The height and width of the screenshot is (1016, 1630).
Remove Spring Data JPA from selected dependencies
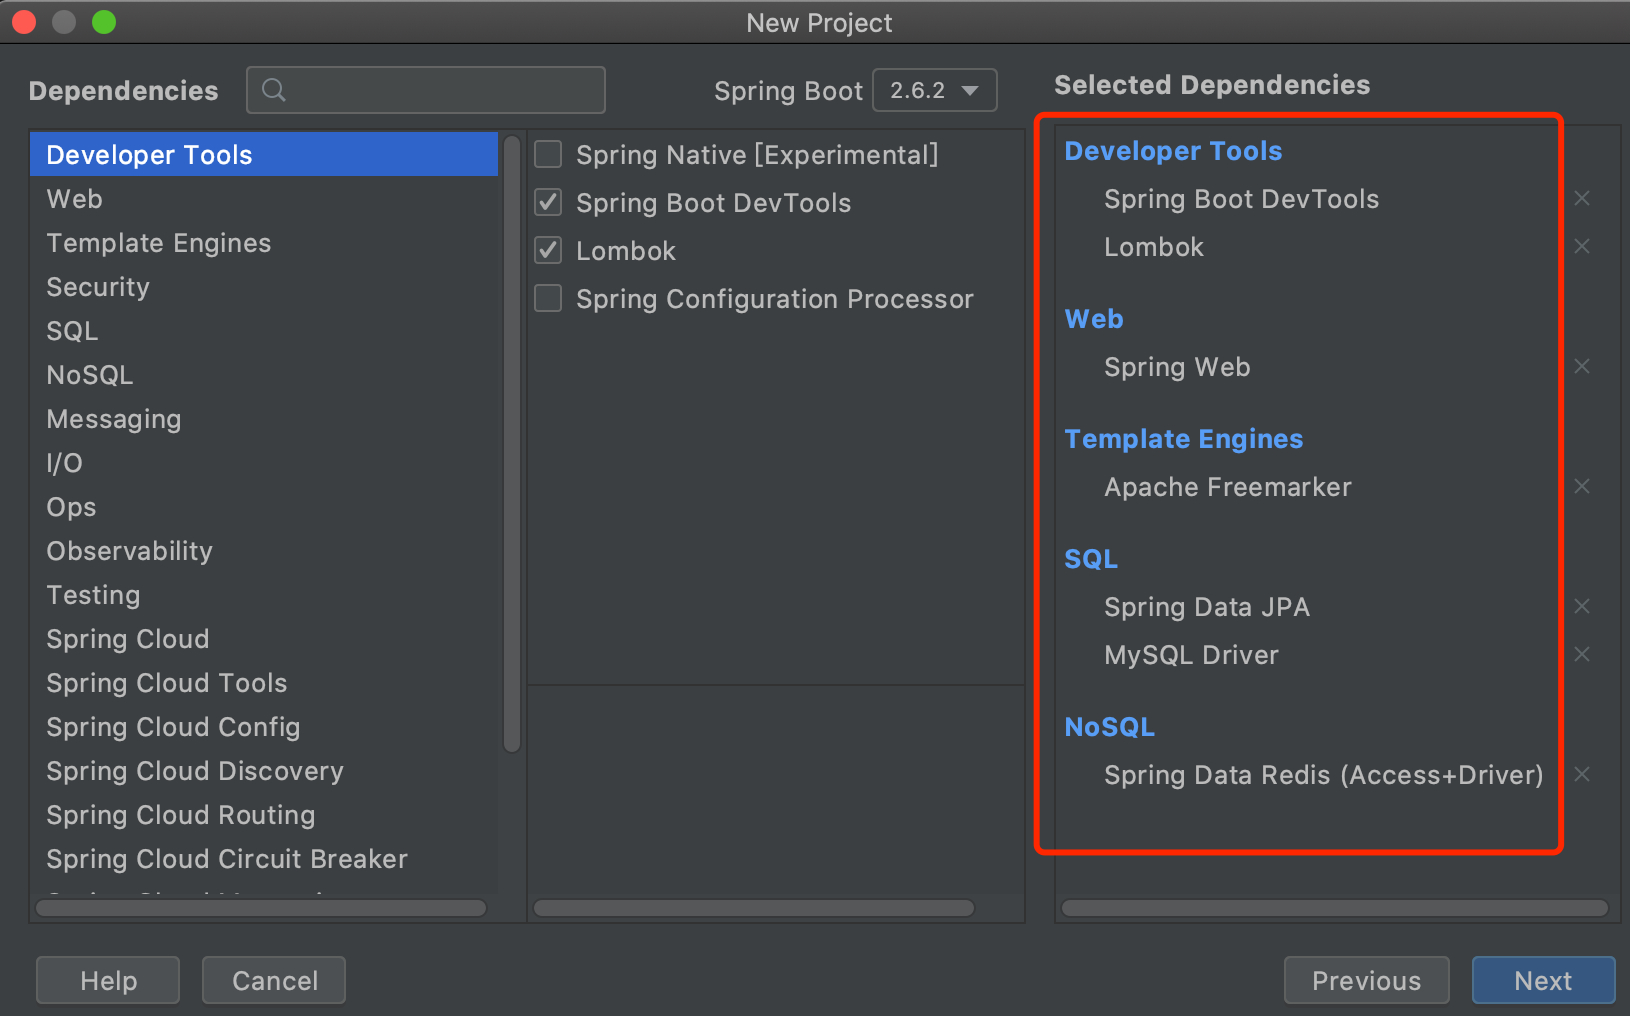pos(1582,606)
